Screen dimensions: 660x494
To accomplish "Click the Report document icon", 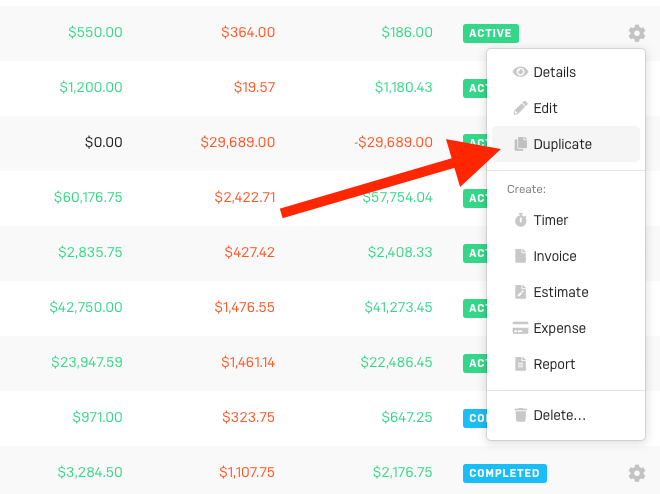I will click(x=520, y=364).
